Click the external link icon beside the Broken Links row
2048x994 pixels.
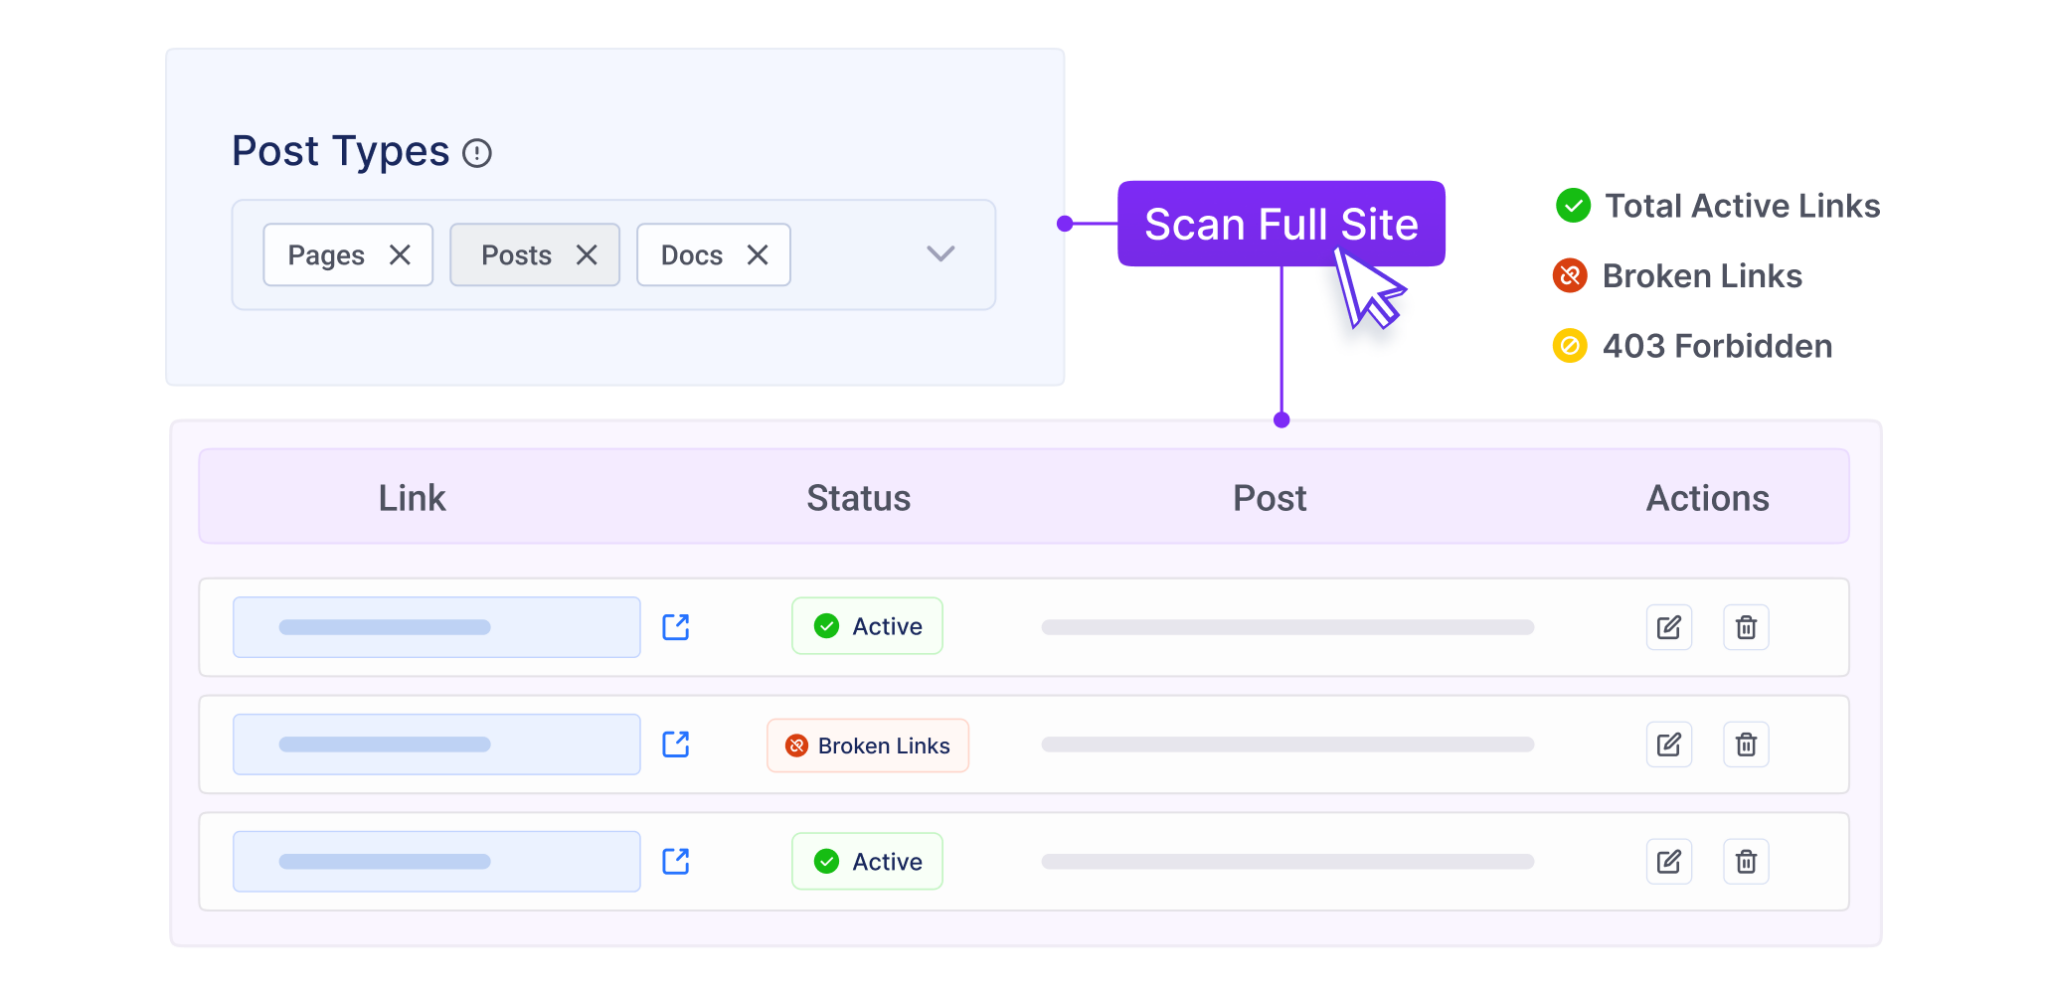[x=675, y=744]
